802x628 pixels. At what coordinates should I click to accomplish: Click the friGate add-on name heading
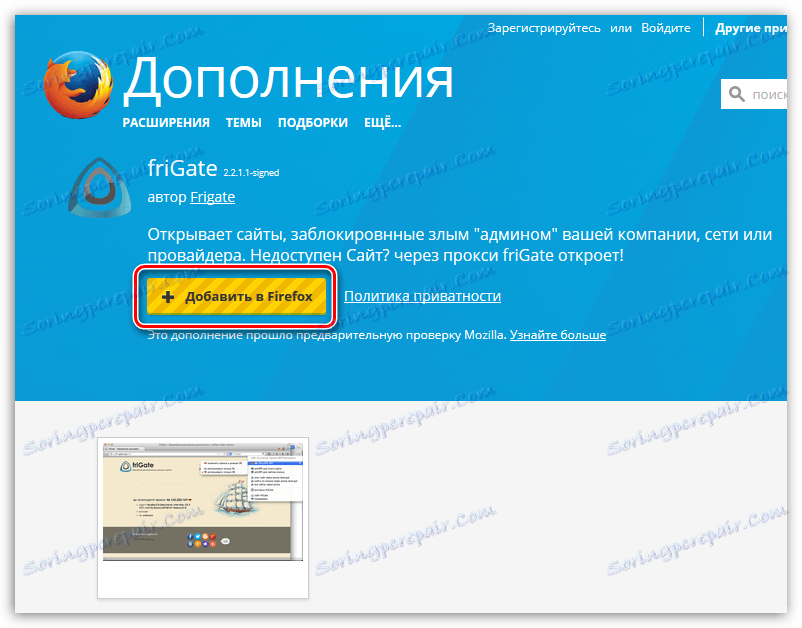(183, 168)
